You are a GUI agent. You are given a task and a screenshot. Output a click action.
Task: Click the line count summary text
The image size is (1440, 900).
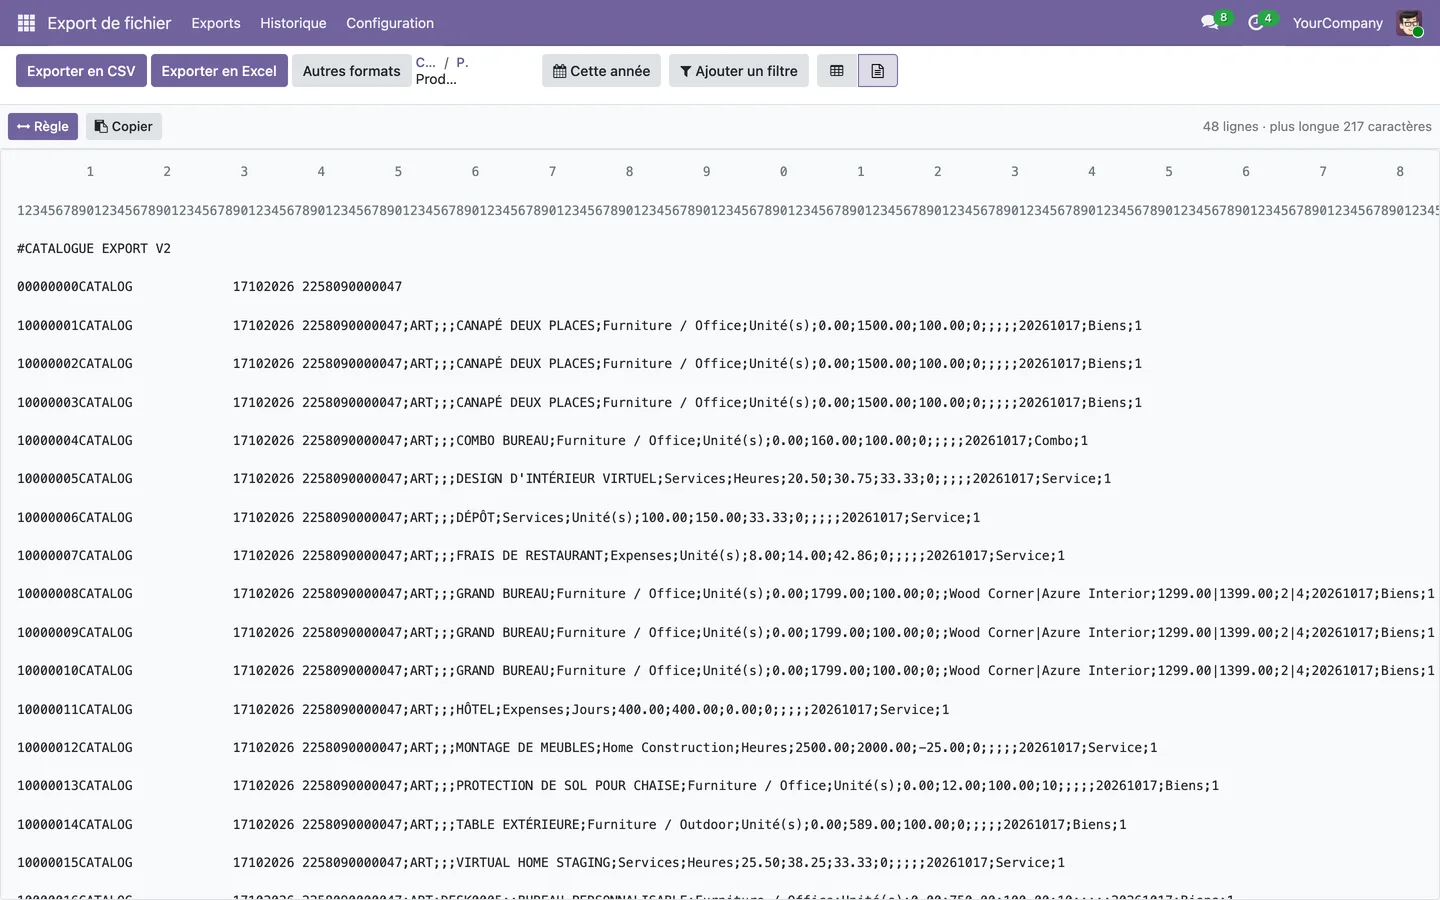point(1317,126)
